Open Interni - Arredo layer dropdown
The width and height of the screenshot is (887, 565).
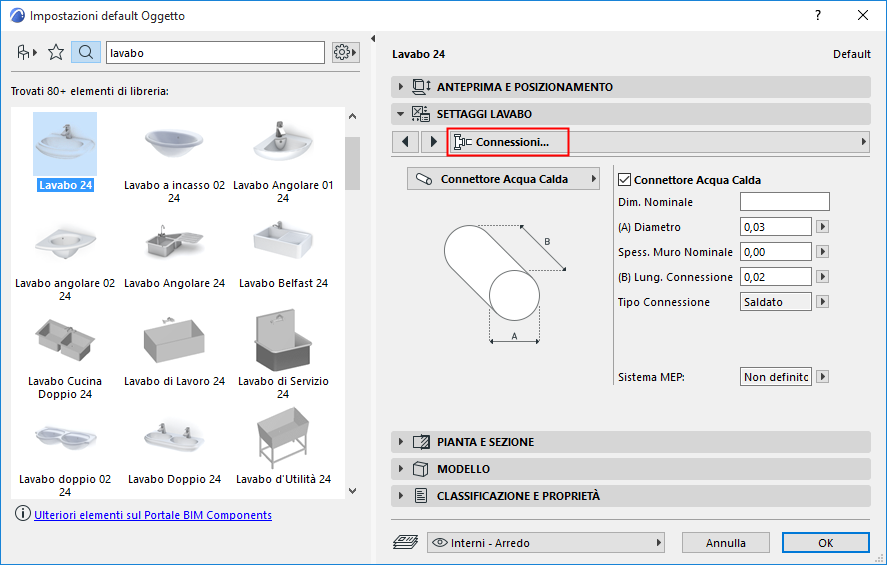tap(545, 542)
